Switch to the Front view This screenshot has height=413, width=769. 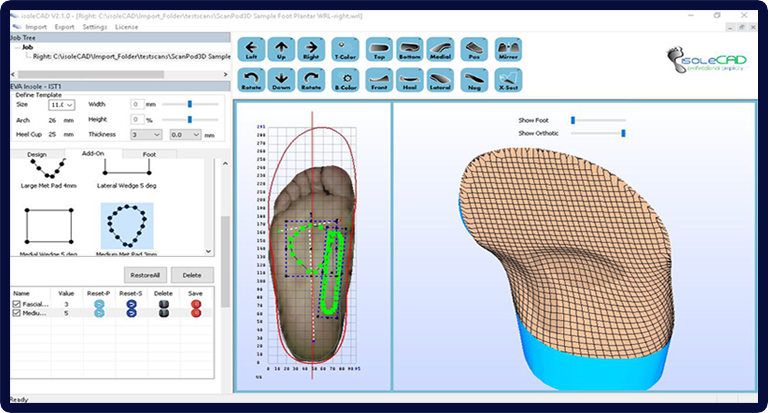(379, 80)
